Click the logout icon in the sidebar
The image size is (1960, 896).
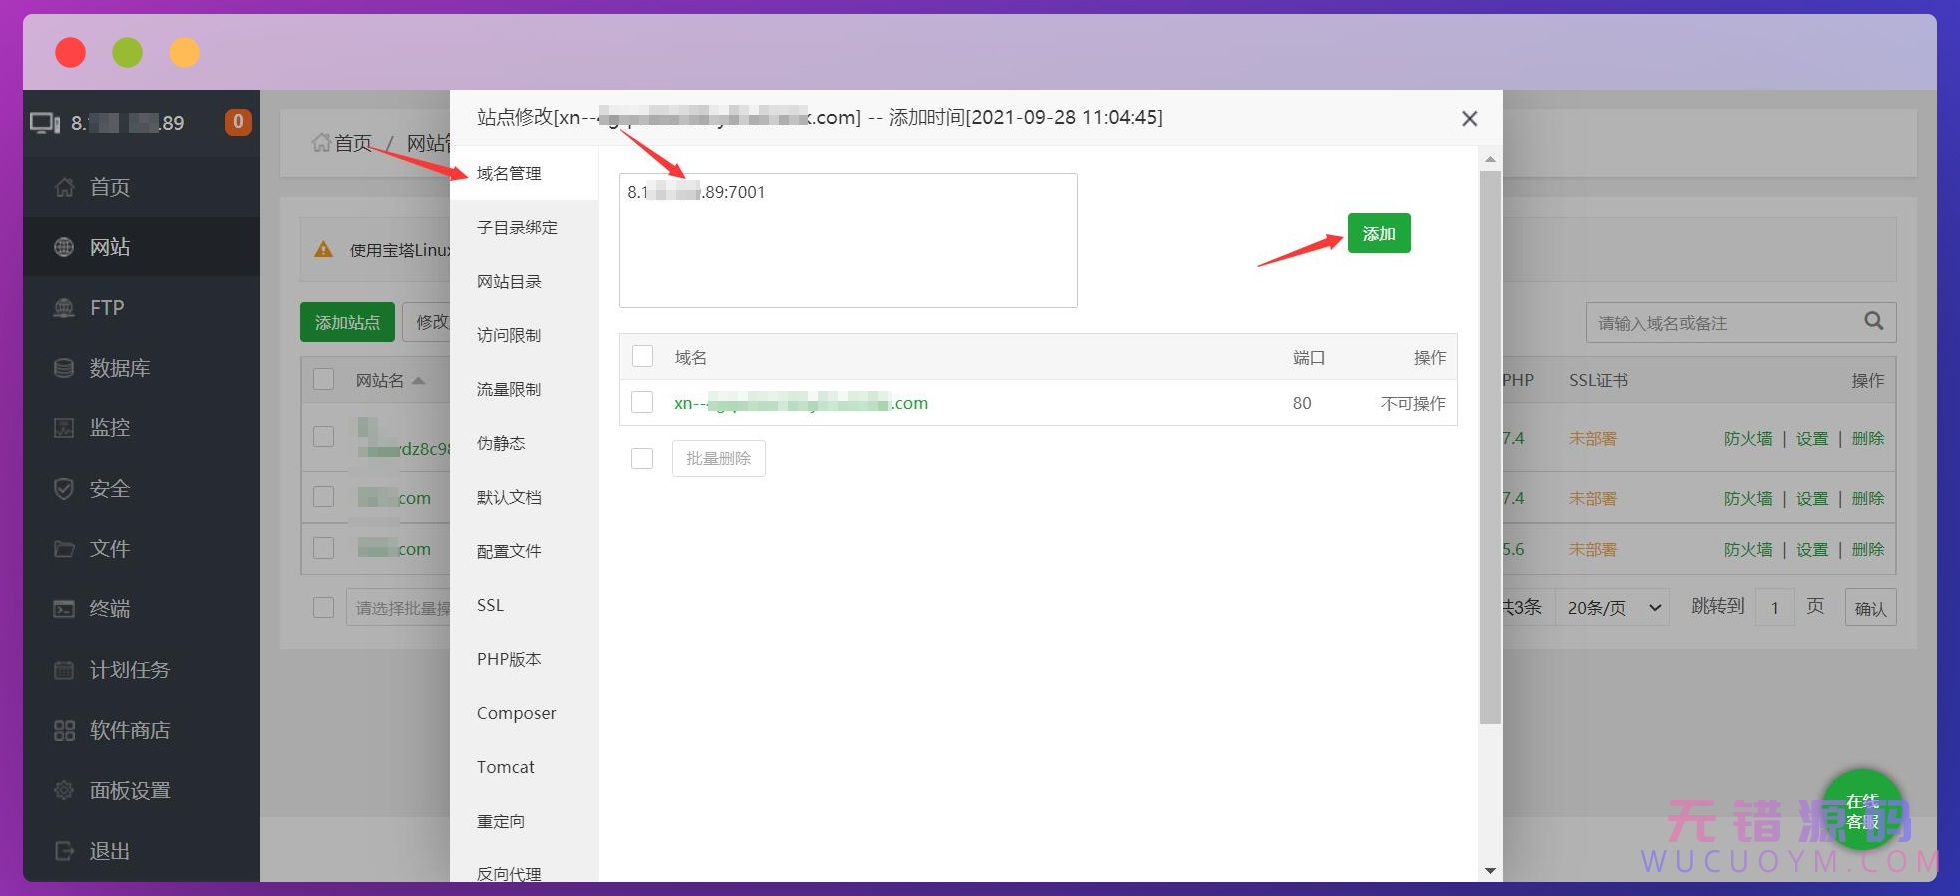pyautogui.click(x=64, y=851)
